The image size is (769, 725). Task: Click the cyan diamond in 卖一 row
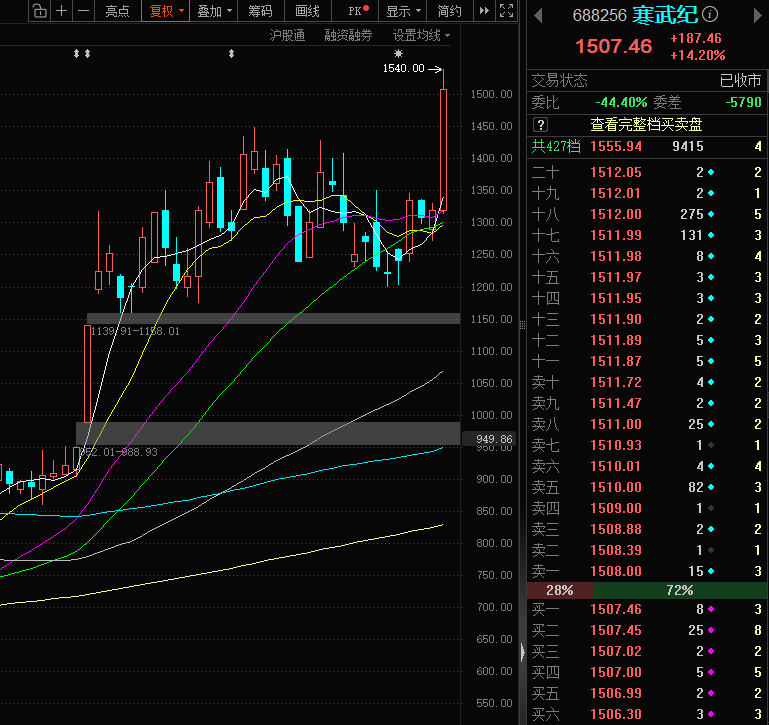point(711,571)
